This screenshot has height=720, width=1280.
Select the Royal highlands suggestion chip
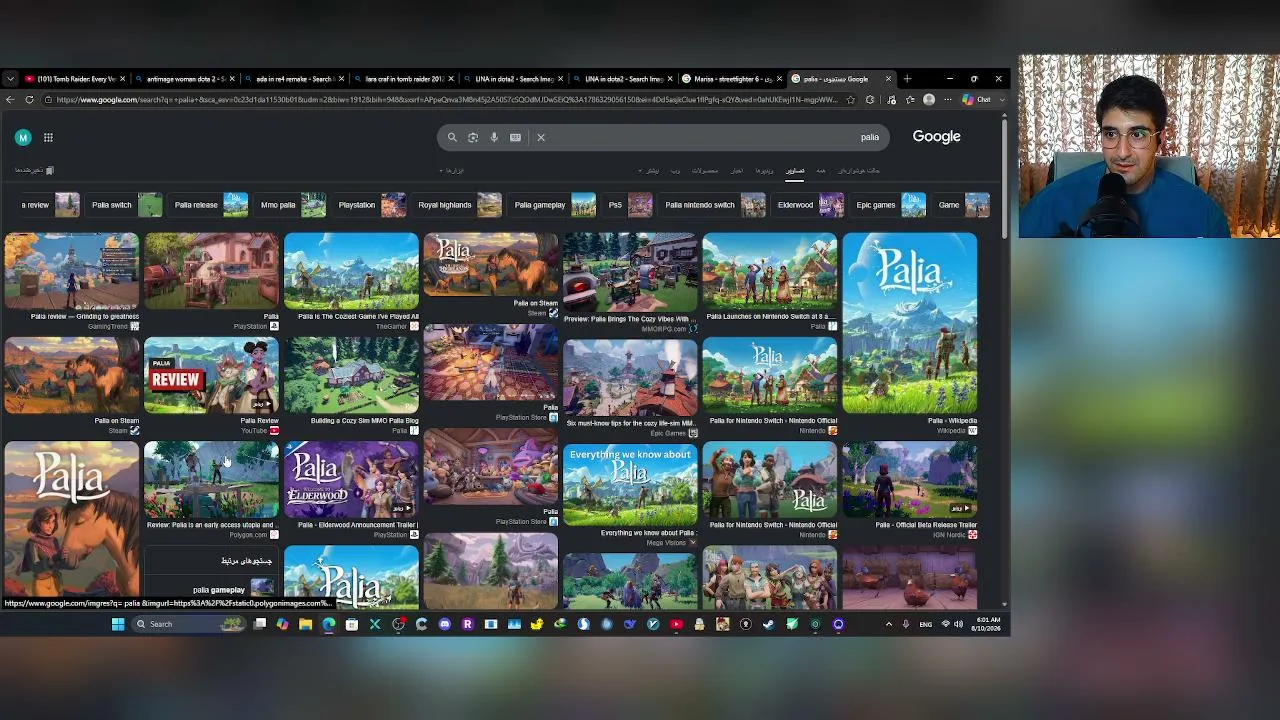click(459, 205)
